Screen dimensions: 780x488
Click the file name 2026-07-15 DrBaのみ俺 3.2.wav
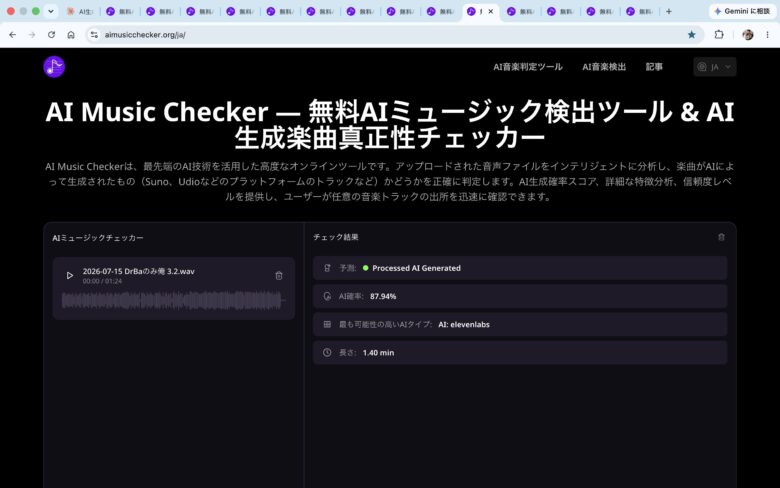point(138,271)
